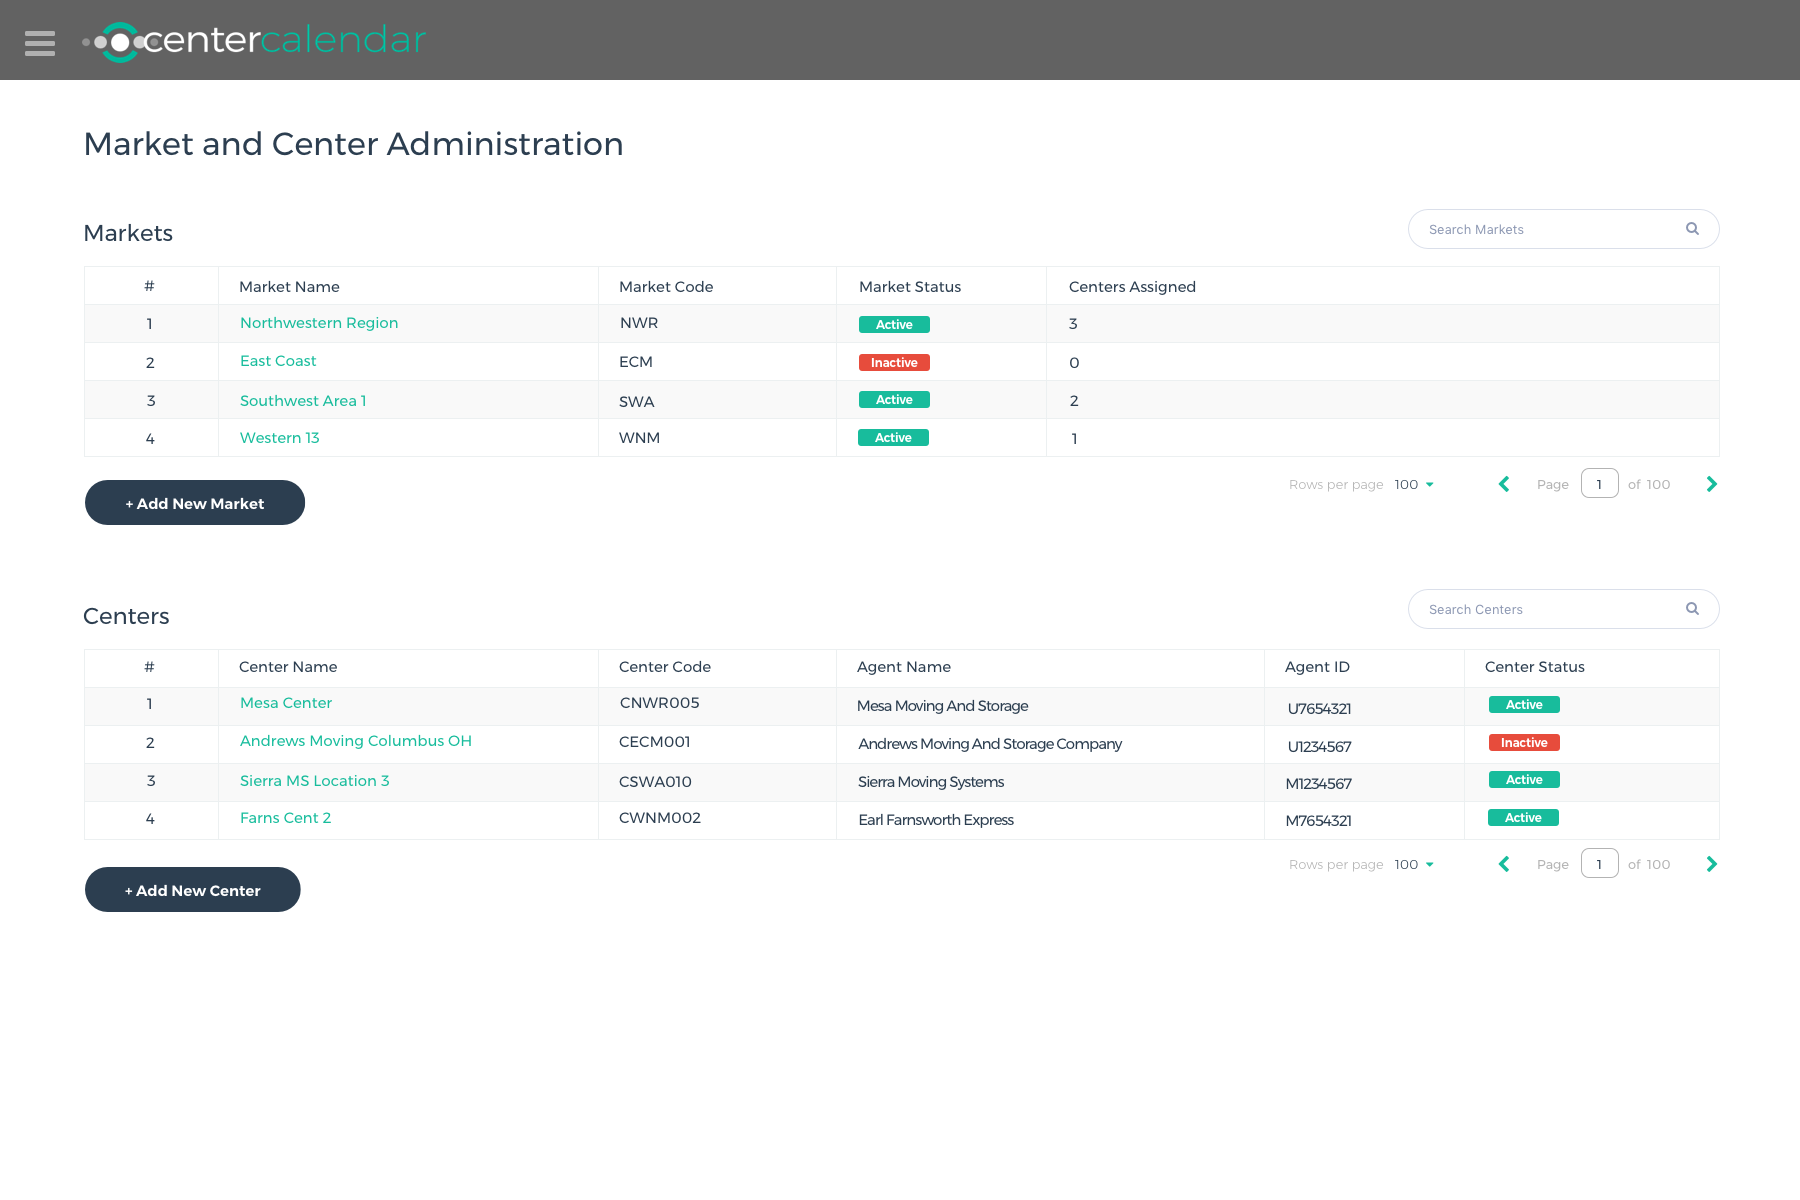Click the Search Centers input field
The height and width of the screenshot is (1200, 1800).
point(1563,609)
